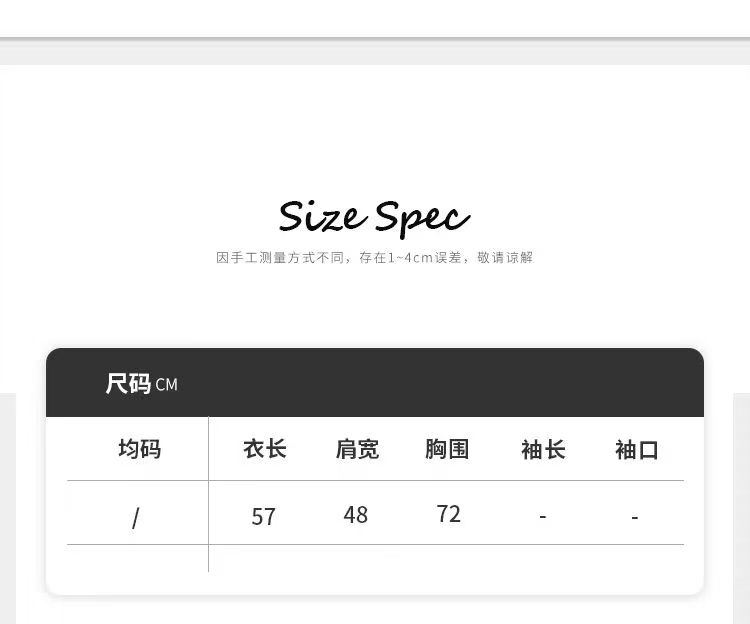The image size is (750, 624).
Task: Click the 57 value under 衣长
Action: (x=264, y=517)
